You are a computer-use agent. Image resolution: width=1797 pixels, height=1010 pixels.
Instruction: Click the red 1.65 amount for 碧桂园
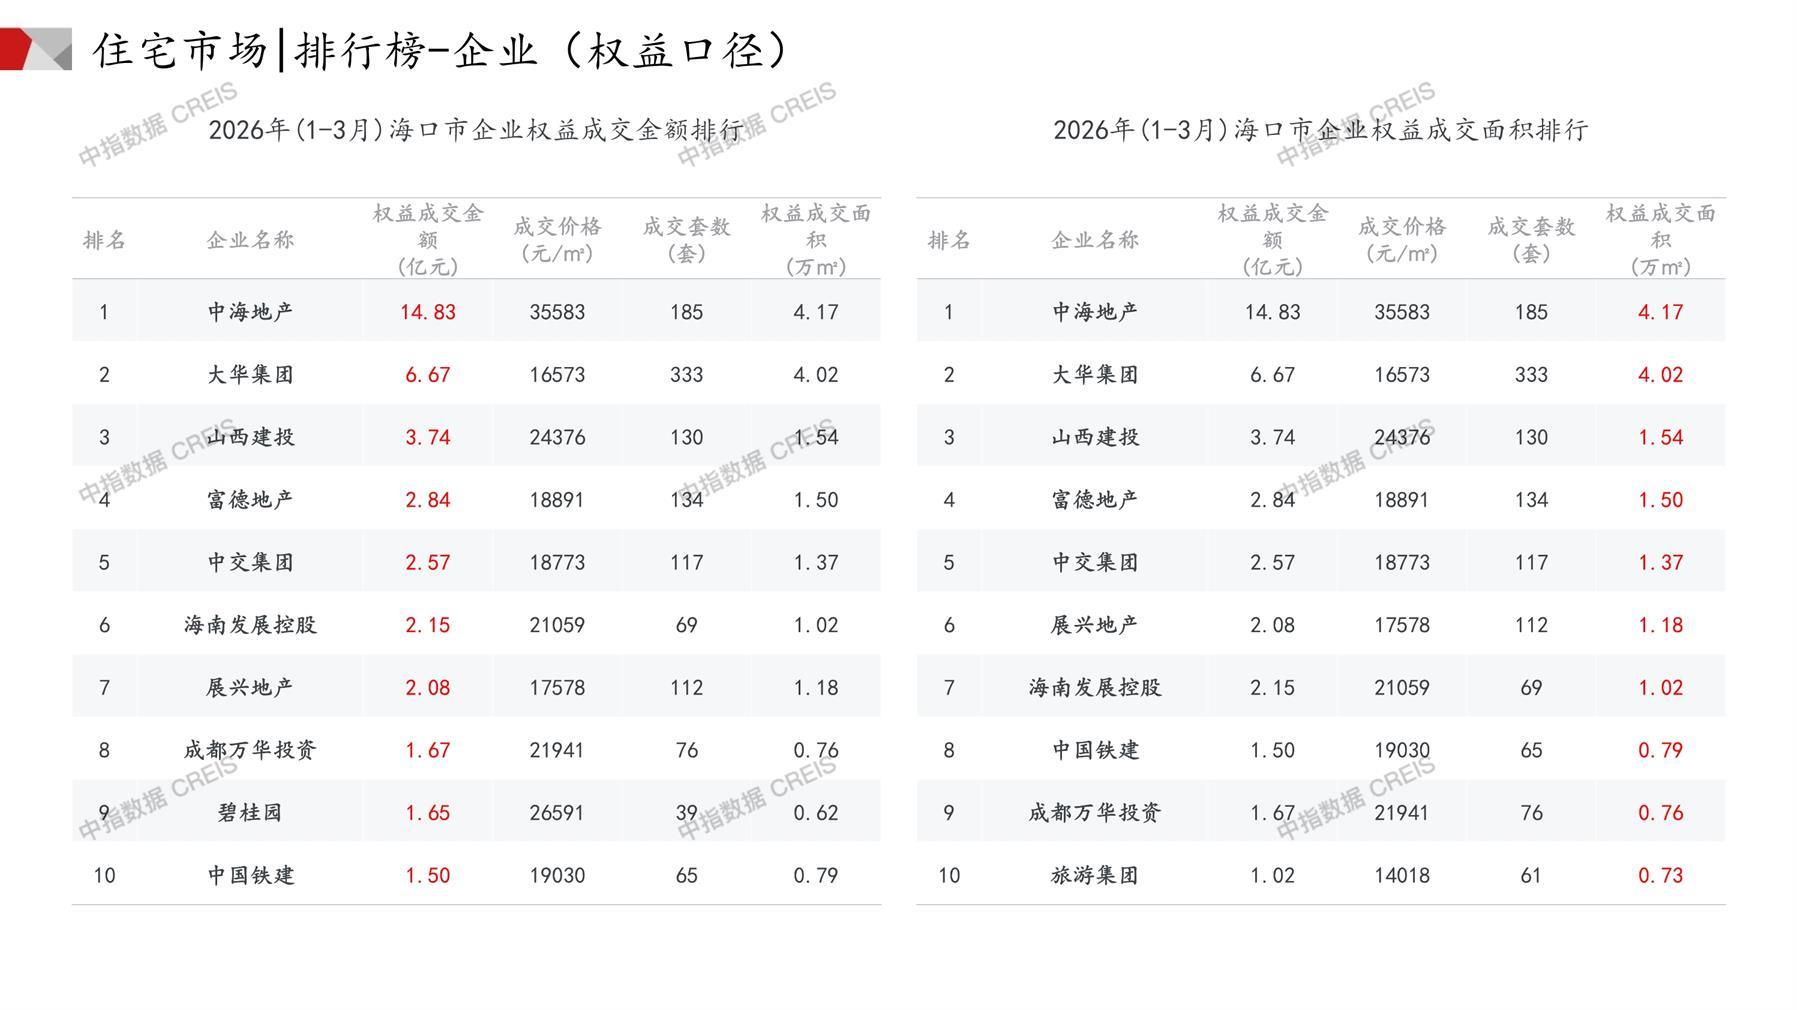(x=427, y=813)
